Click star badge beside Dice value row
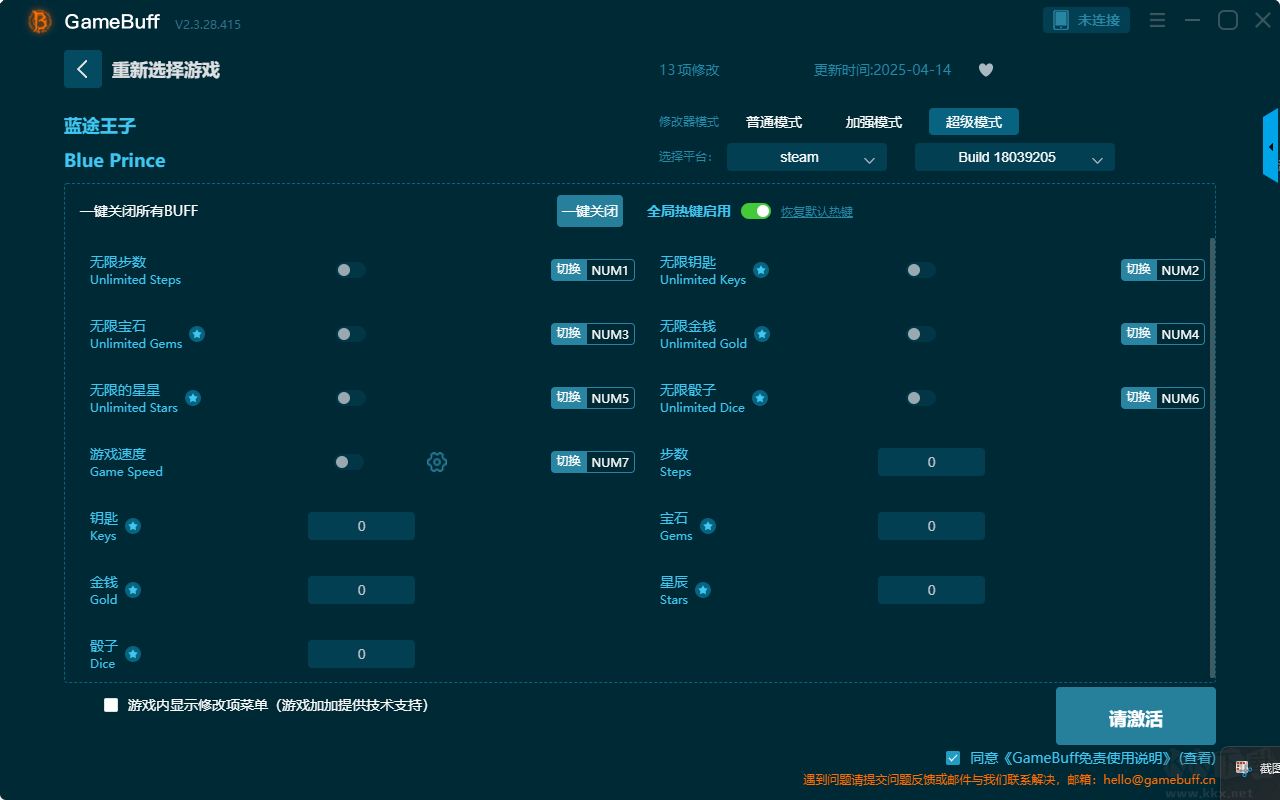 pos(133,654)
